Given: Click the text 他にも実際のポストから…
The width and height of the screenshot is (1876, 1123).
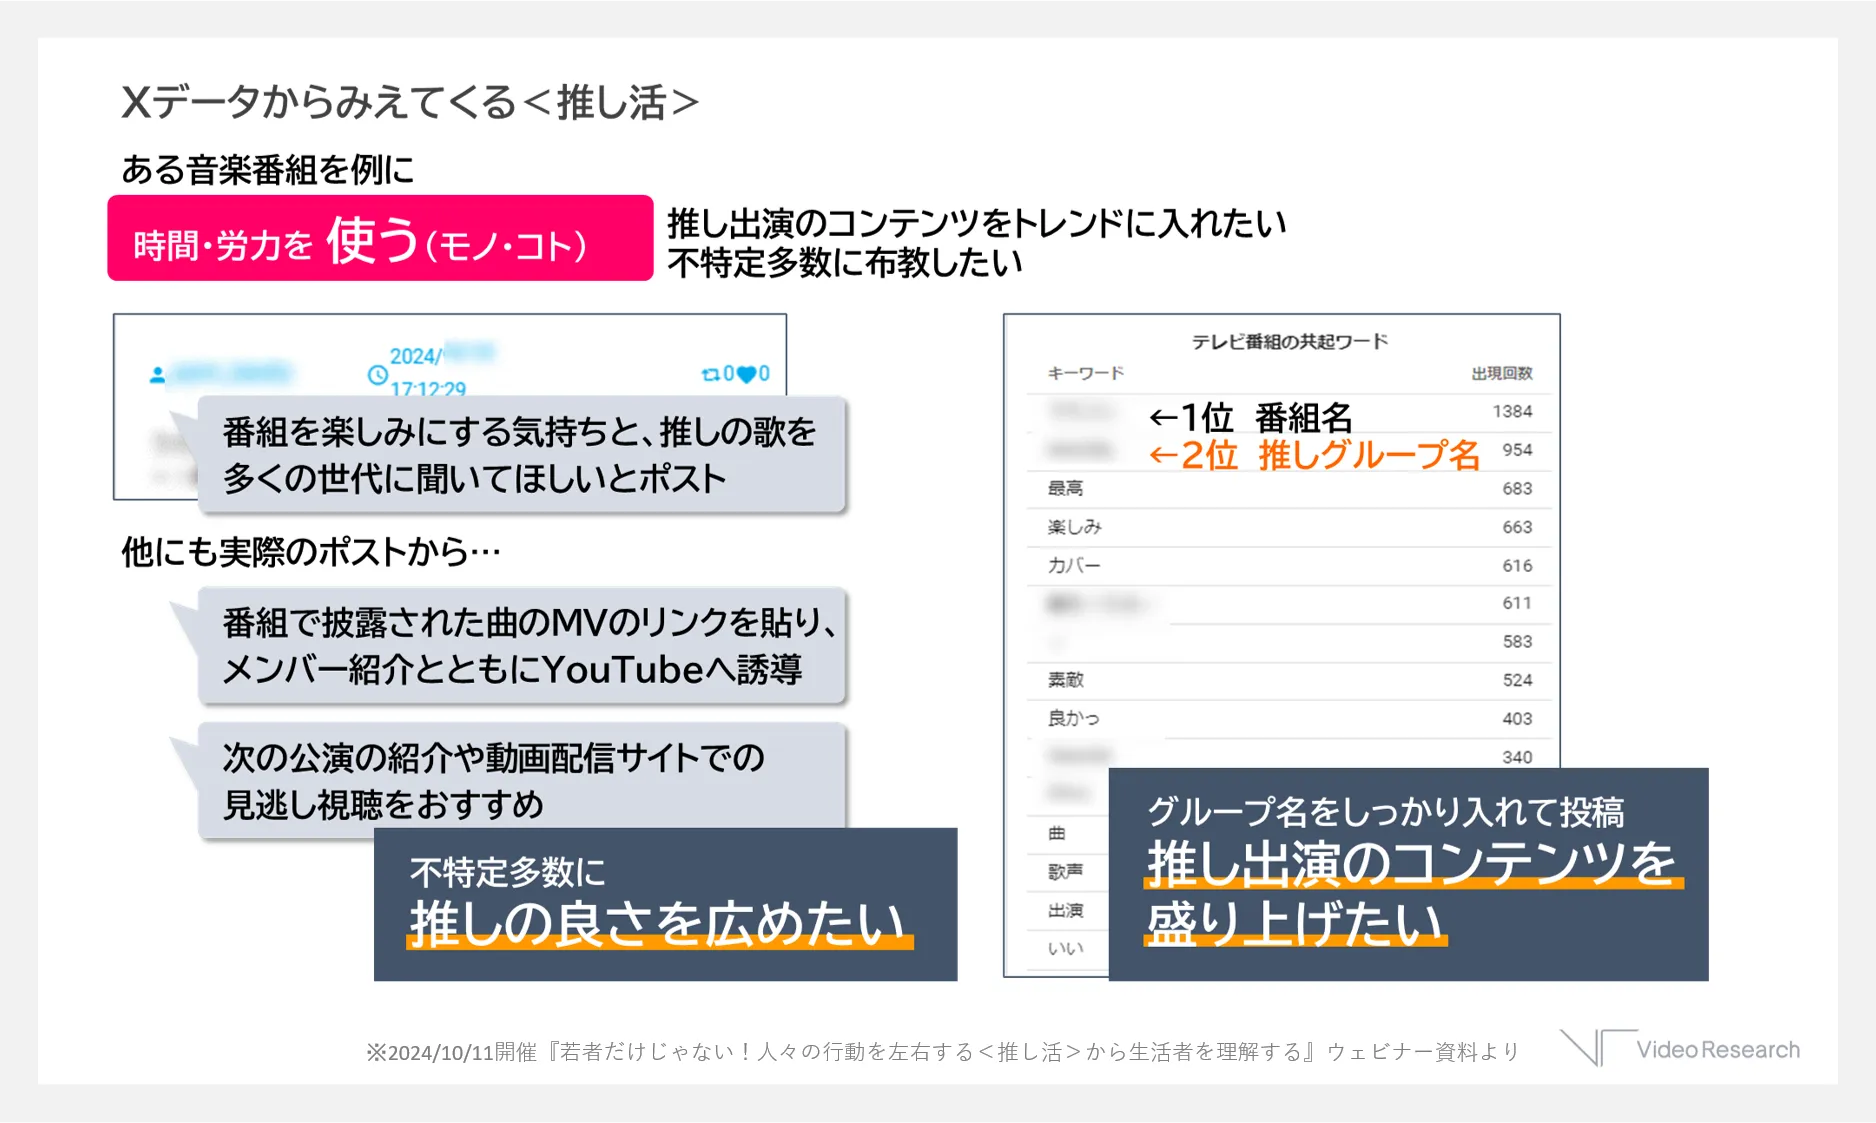Looking at the screenshot, I should 311,551.
